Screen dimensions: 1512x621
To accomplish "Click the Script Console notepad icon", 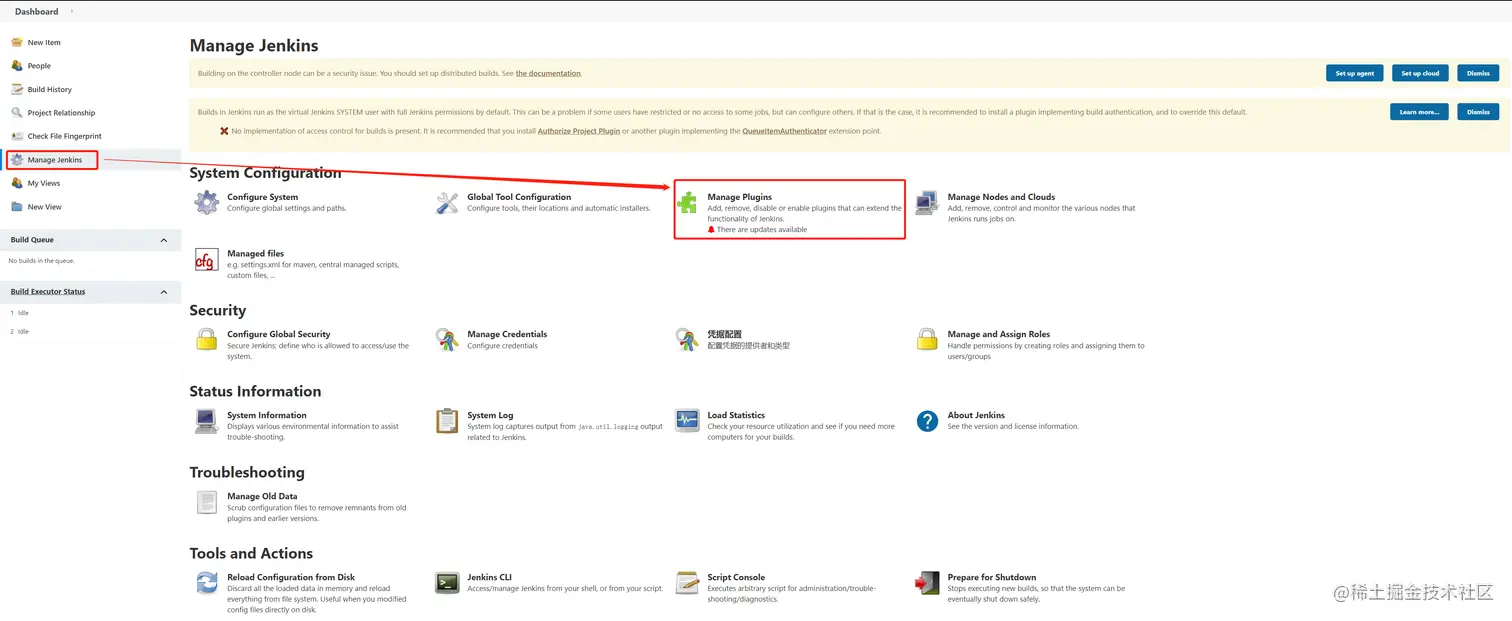I will click(x=687, y=583).
